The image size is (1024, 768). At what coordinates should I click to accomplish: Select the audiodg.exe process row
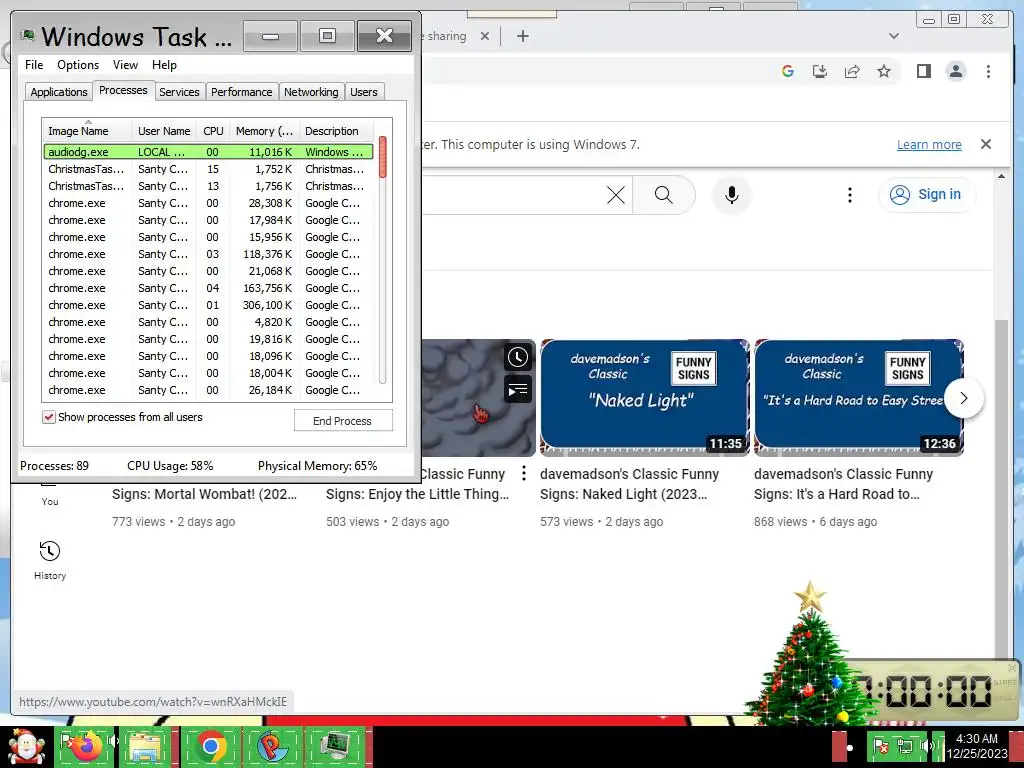[x=208, y=152]
